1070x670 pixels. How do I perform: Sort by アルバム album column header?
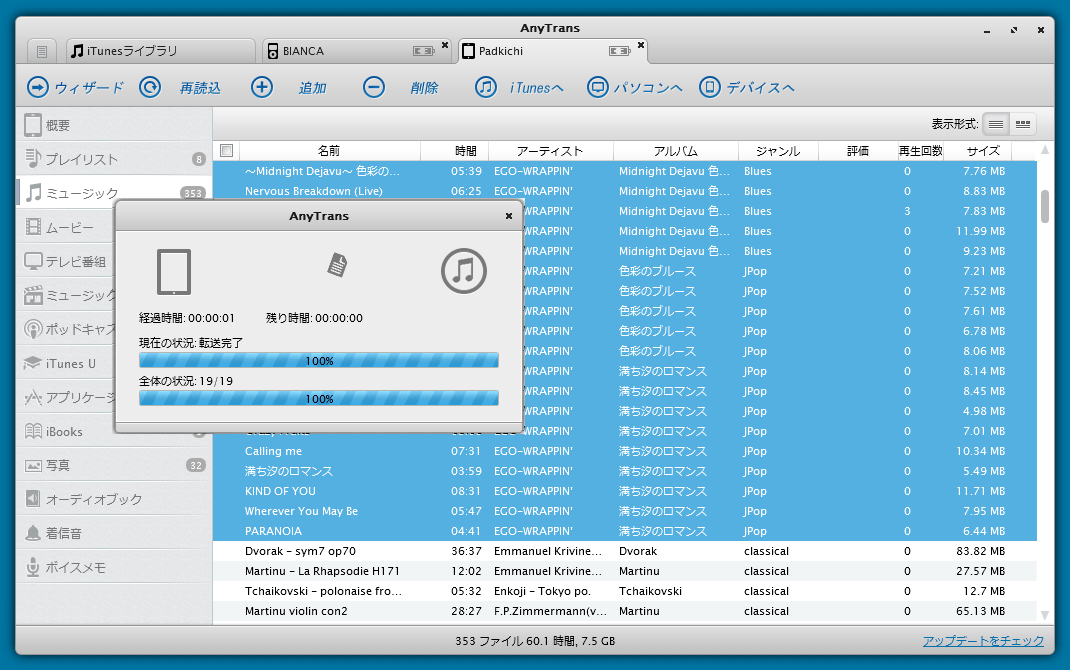pos(676,151)
